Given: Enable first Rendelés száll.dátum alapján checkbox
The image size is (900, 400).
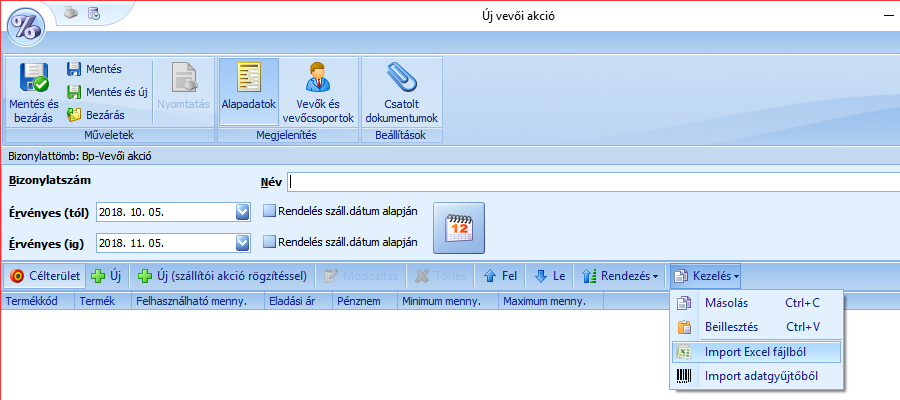Looking at the screenshot, I should click(269, 211).
